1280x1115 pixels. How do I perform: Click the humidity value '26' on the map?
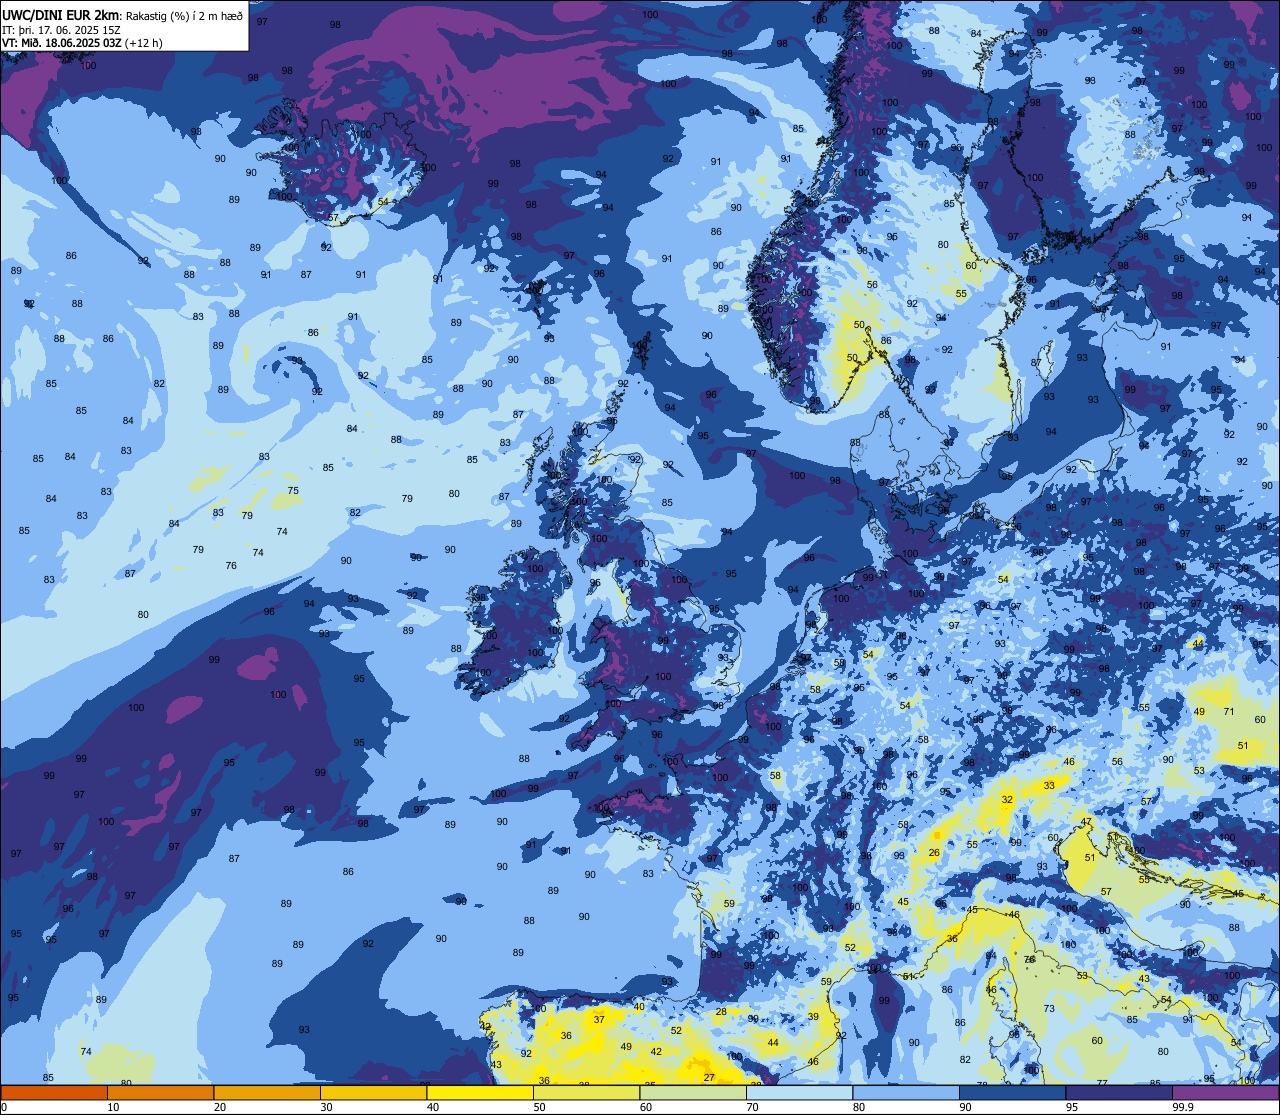click(934, 853)
